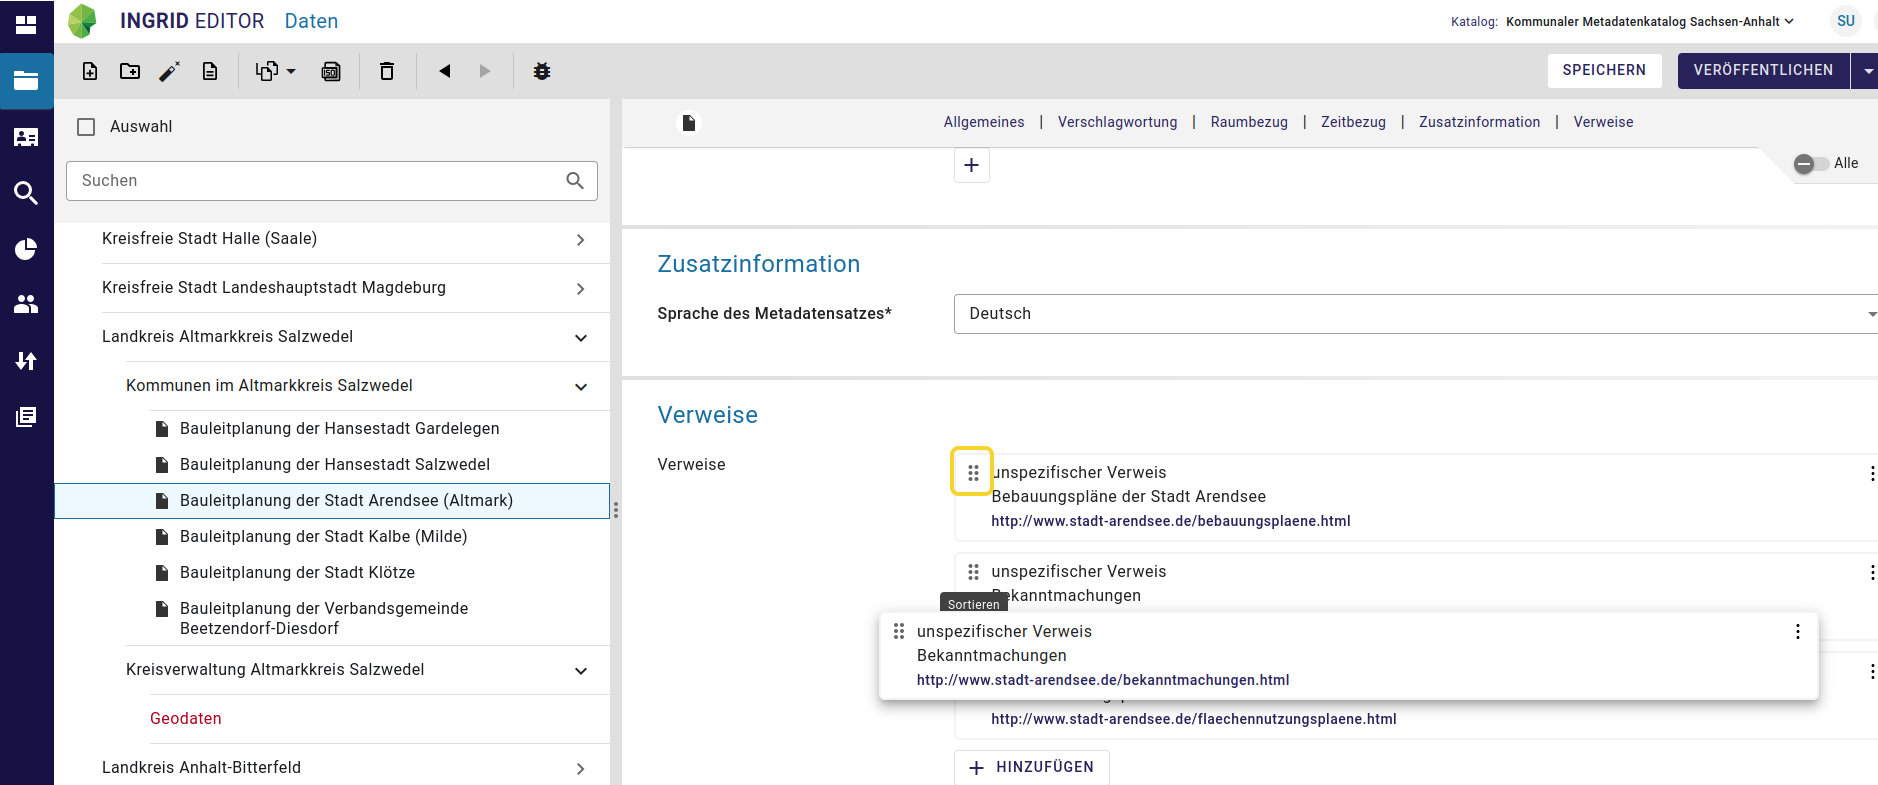Expand Kreisfreie Stadt Halle (Saale)
This screenshot has height=785, width=1878.
tap(581, 240)
